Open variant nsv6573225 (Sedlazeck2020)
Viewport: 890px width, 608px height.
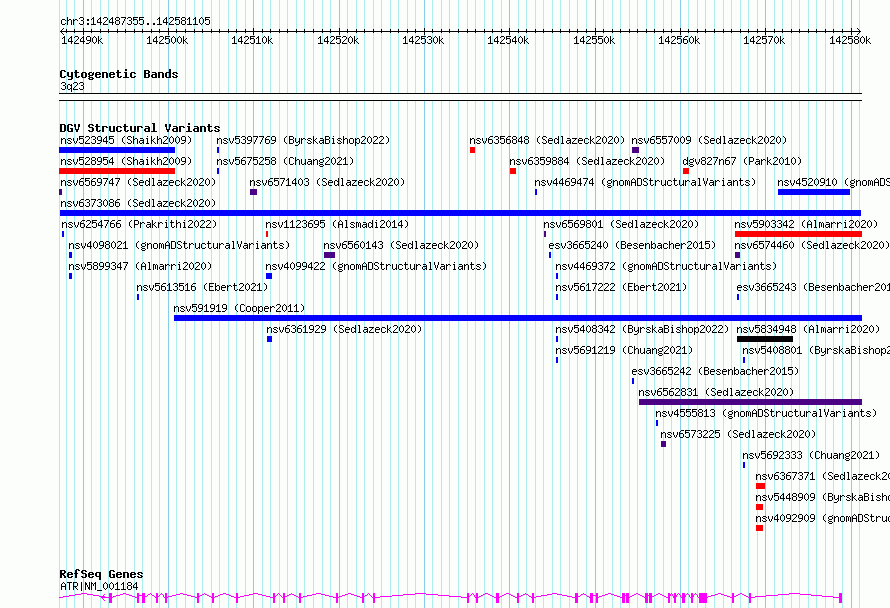(x=738, y=434)
